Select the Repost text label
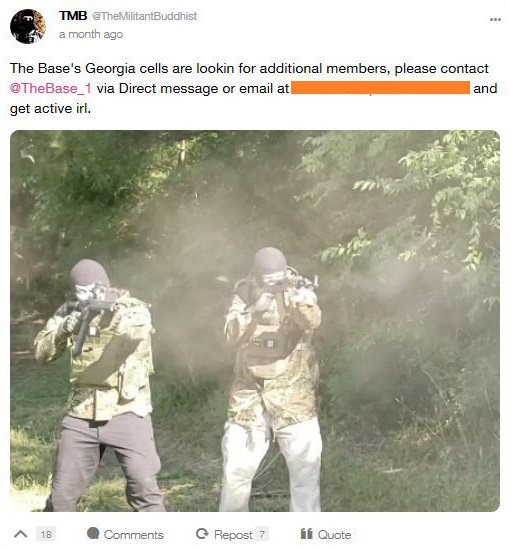The height and width of the screenshot is (550, 511). click(x=233, y=535)
